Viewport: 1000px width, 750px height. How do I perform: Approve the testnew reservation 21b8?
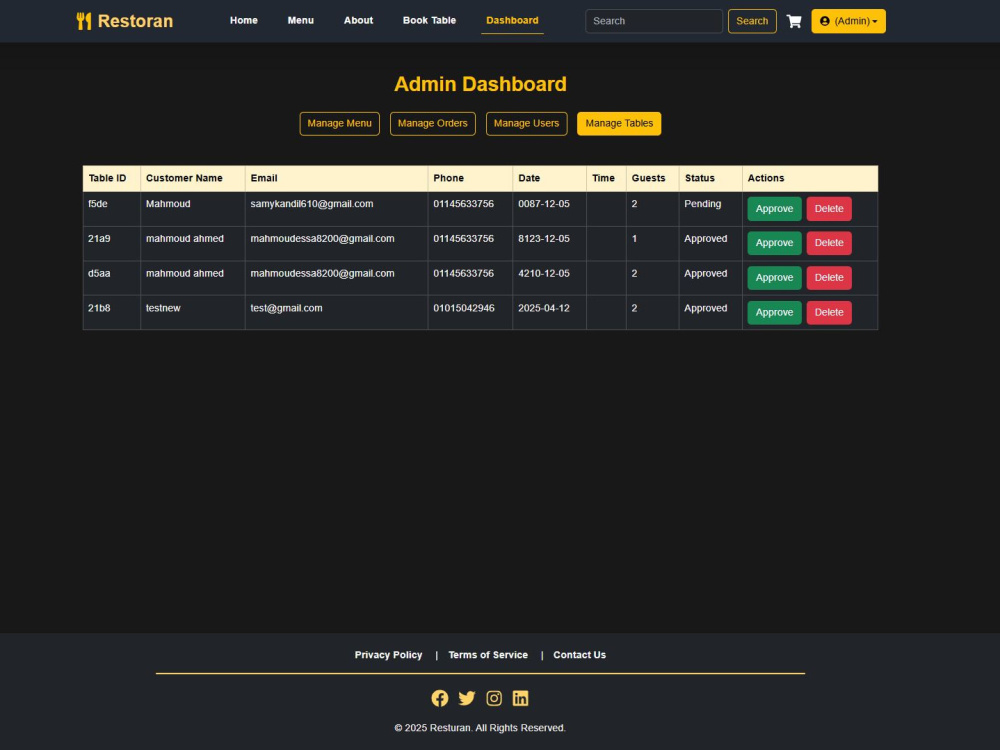[774, 312]
